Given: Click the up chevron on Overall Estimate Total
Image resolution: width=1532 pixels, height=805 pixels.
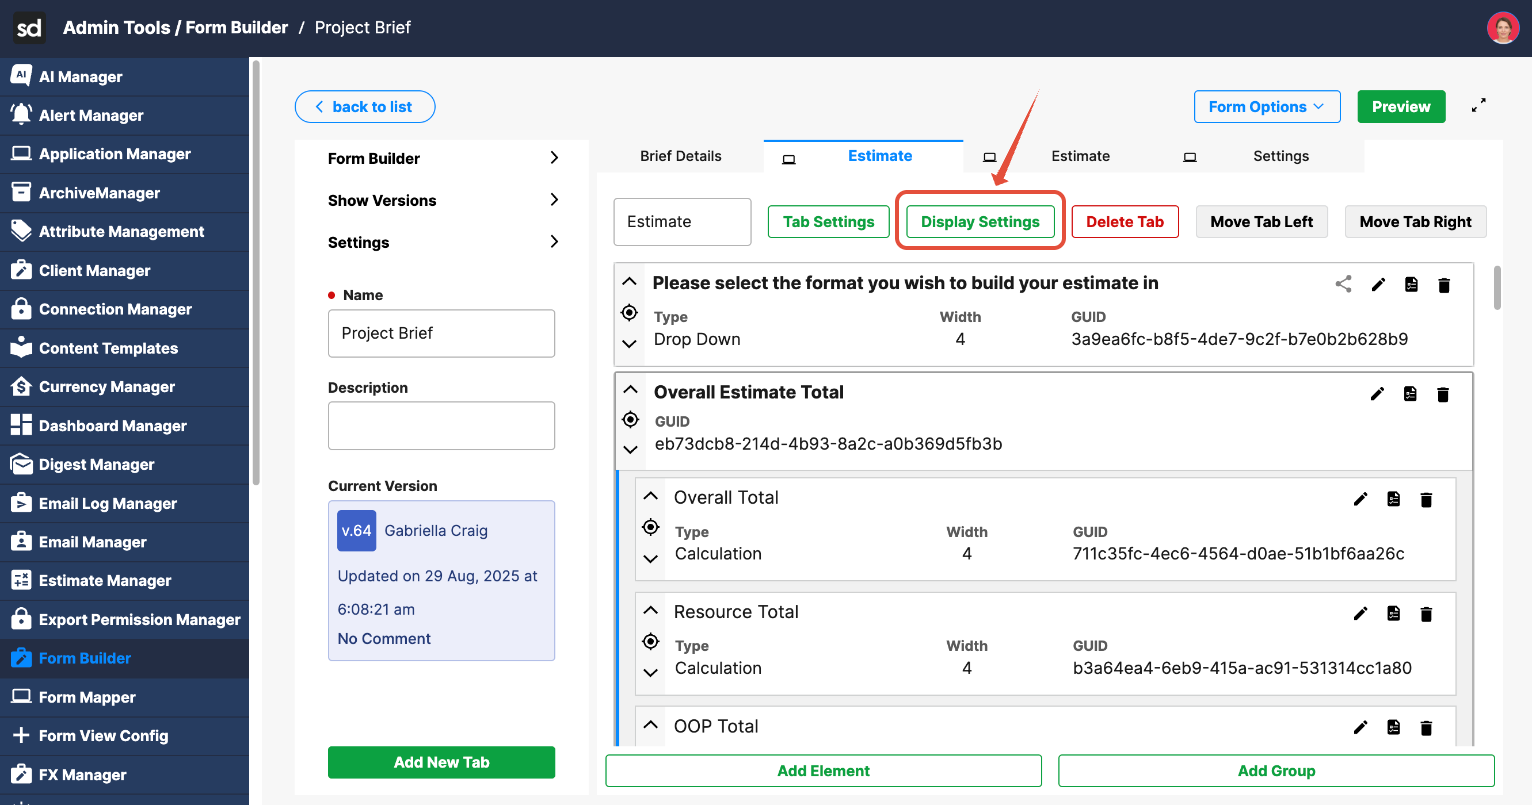Looking at the screenshot, I should [630, 390].
